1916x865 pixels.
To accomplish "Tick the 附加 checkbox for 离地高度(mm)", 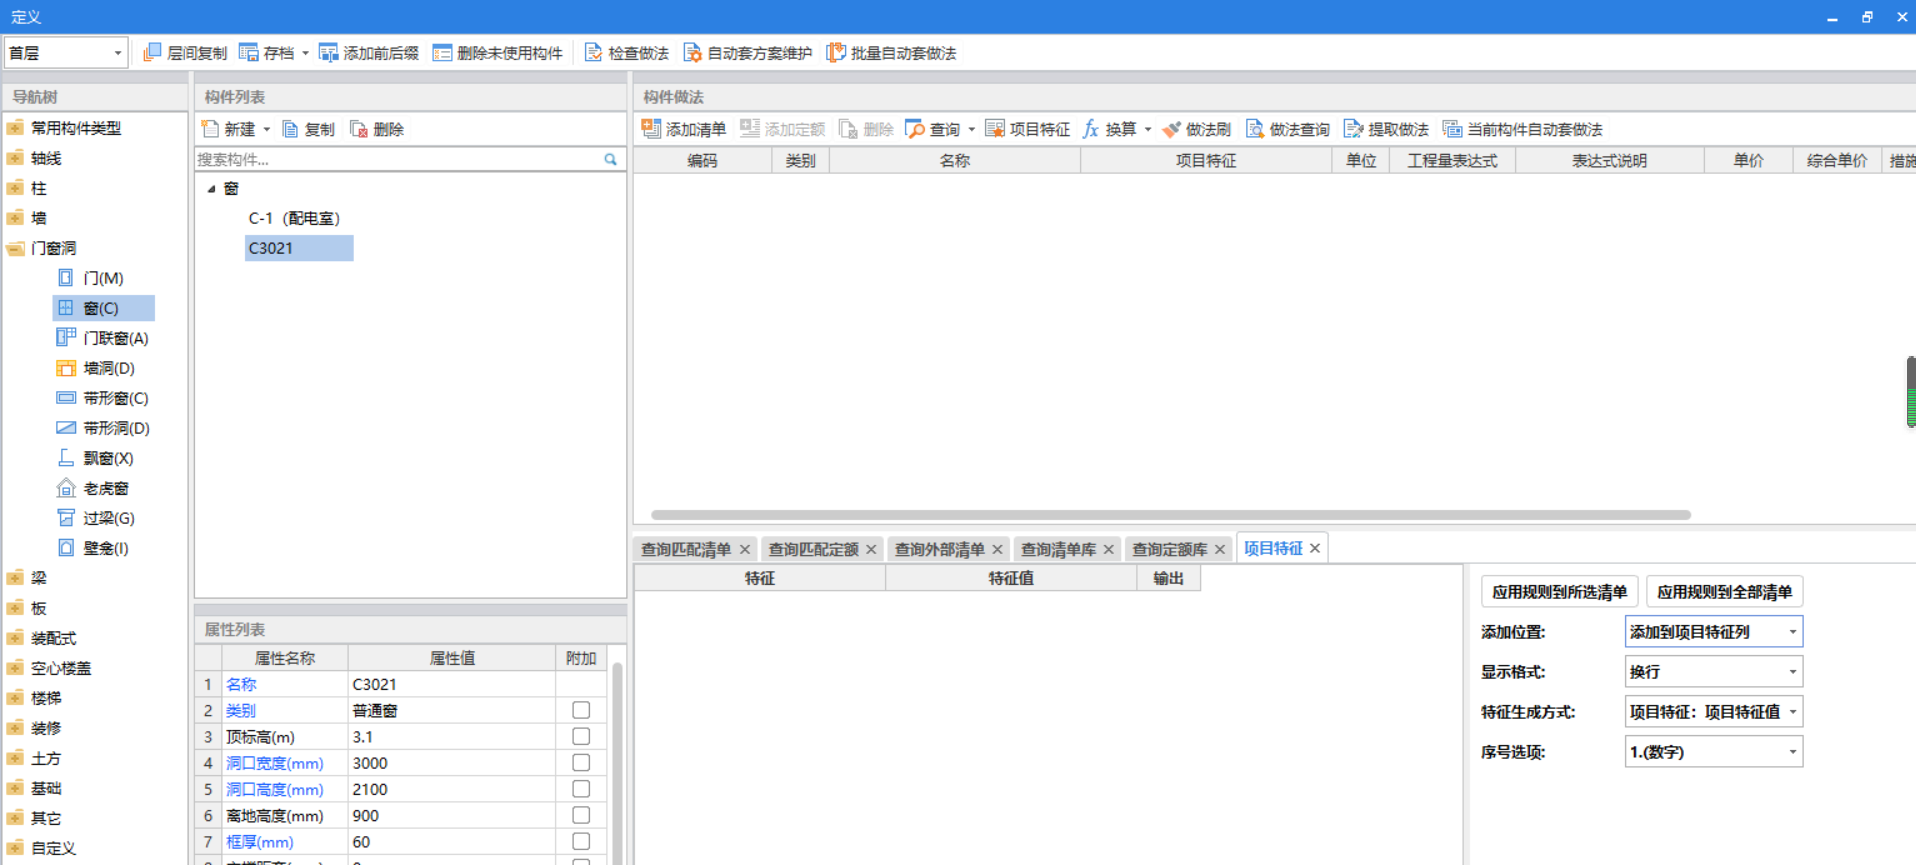I will coord(581,815).
